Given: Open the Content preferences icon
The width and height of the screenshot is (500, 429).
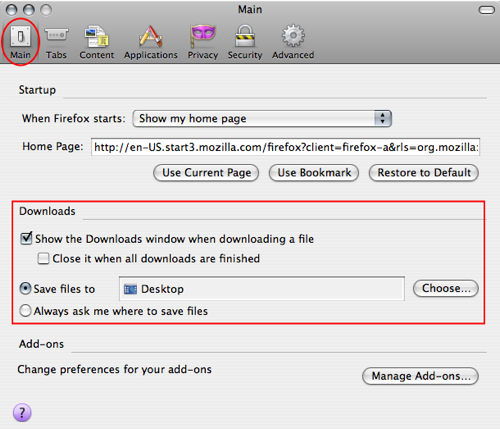Looking at the screenshot, I should click(x=97, y=36).
